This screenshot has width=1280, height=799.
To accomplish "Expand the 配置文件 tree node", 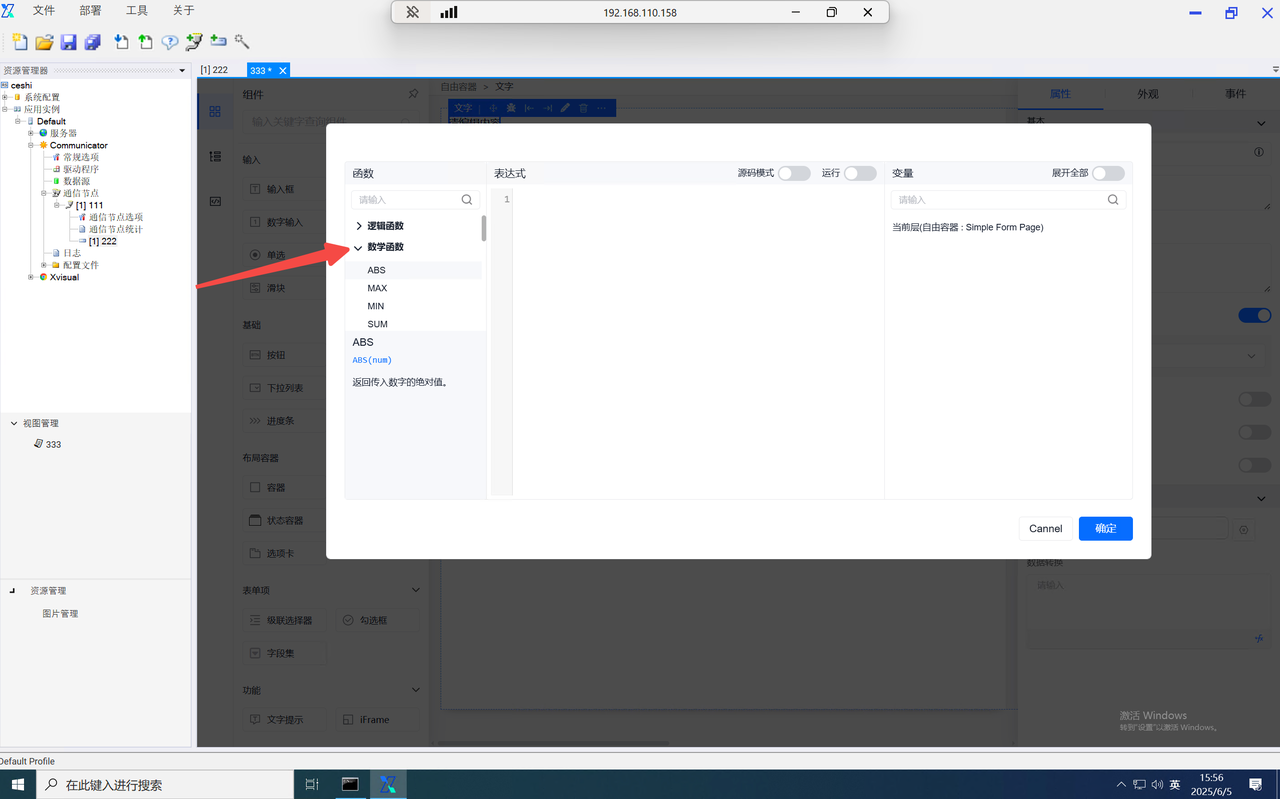I will coord(44,265).
